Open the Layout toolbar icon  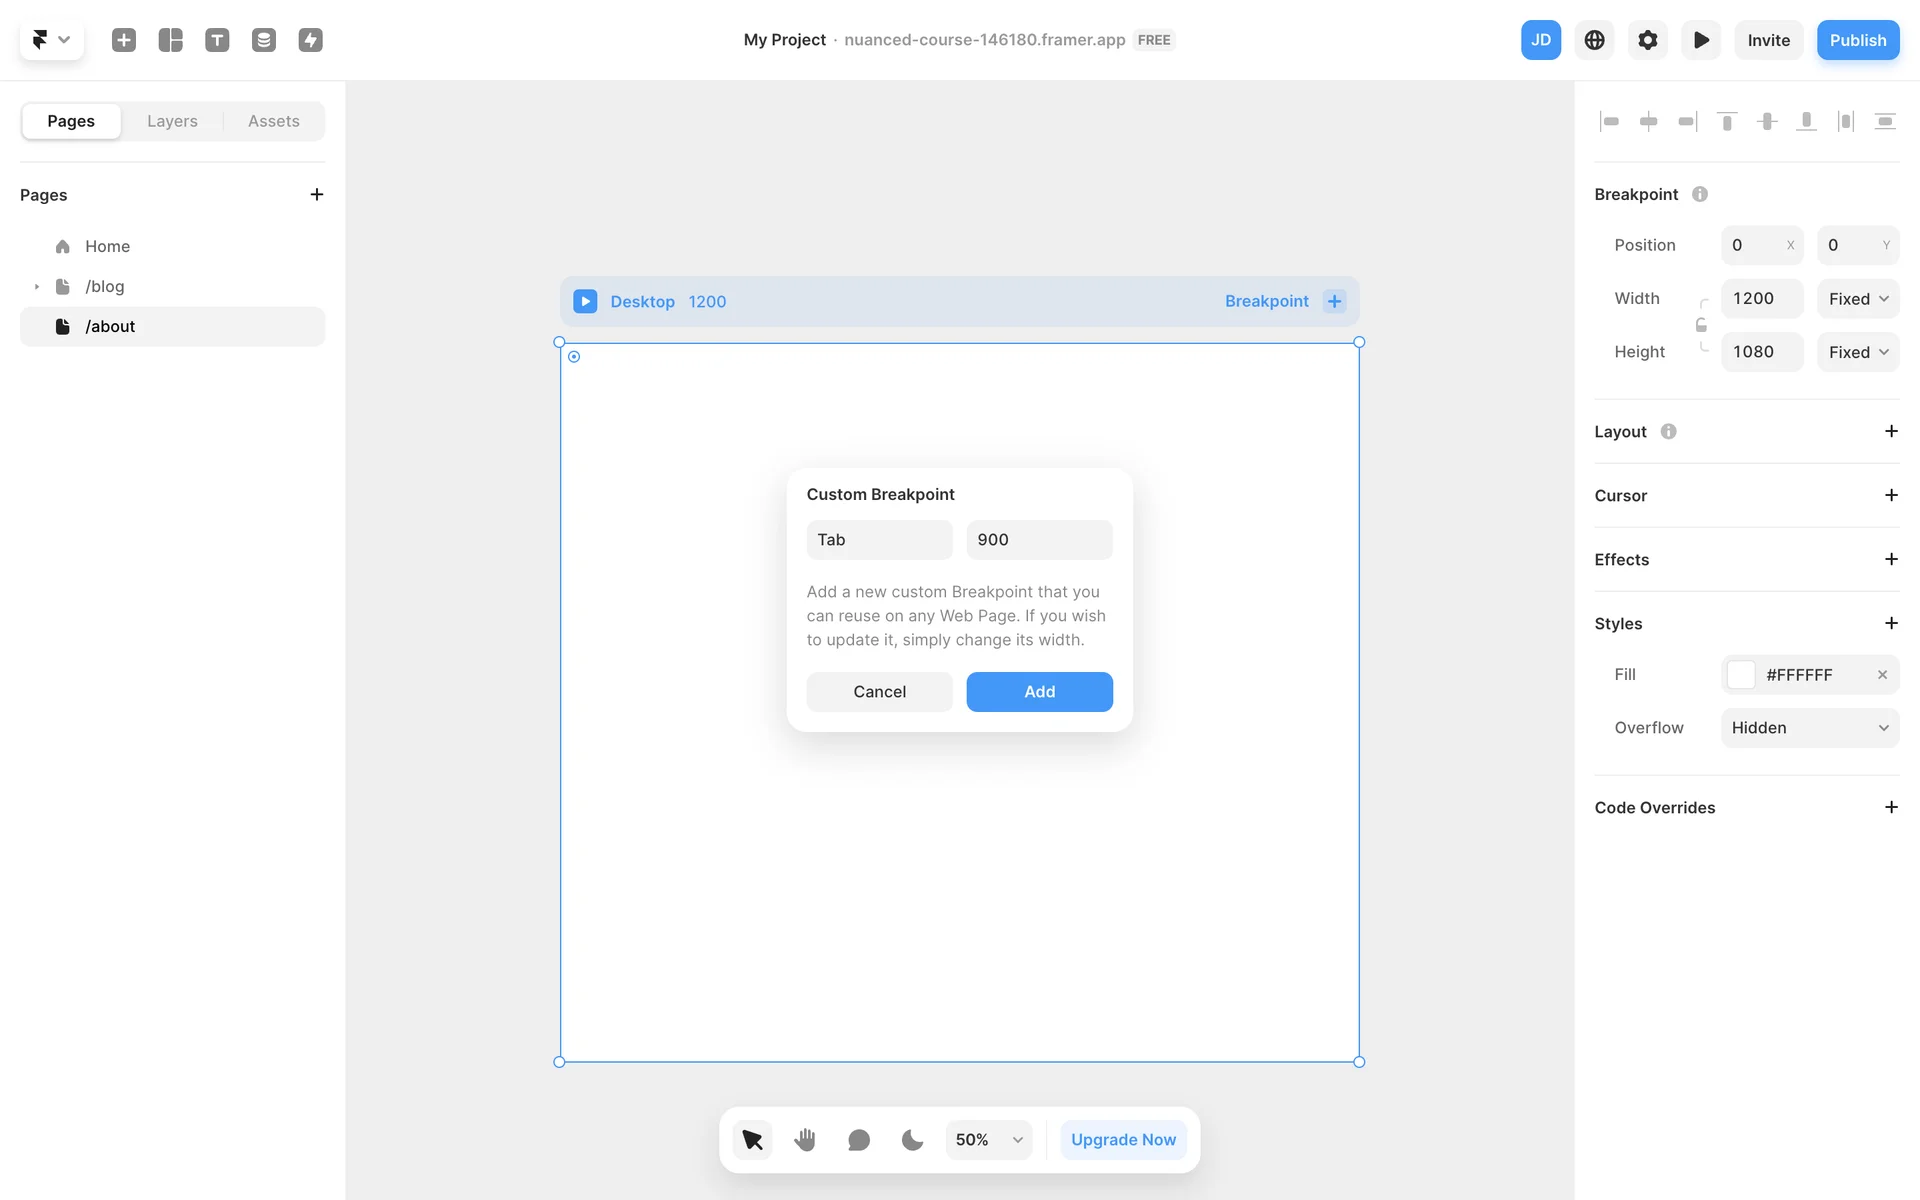pos(171,40)
